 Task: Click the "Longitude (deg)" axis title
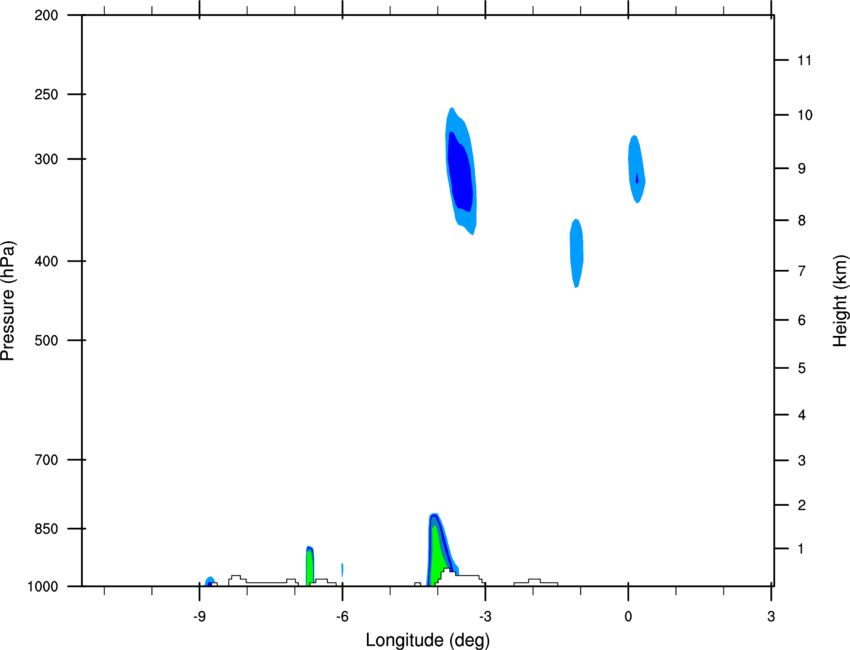[428, 640]
